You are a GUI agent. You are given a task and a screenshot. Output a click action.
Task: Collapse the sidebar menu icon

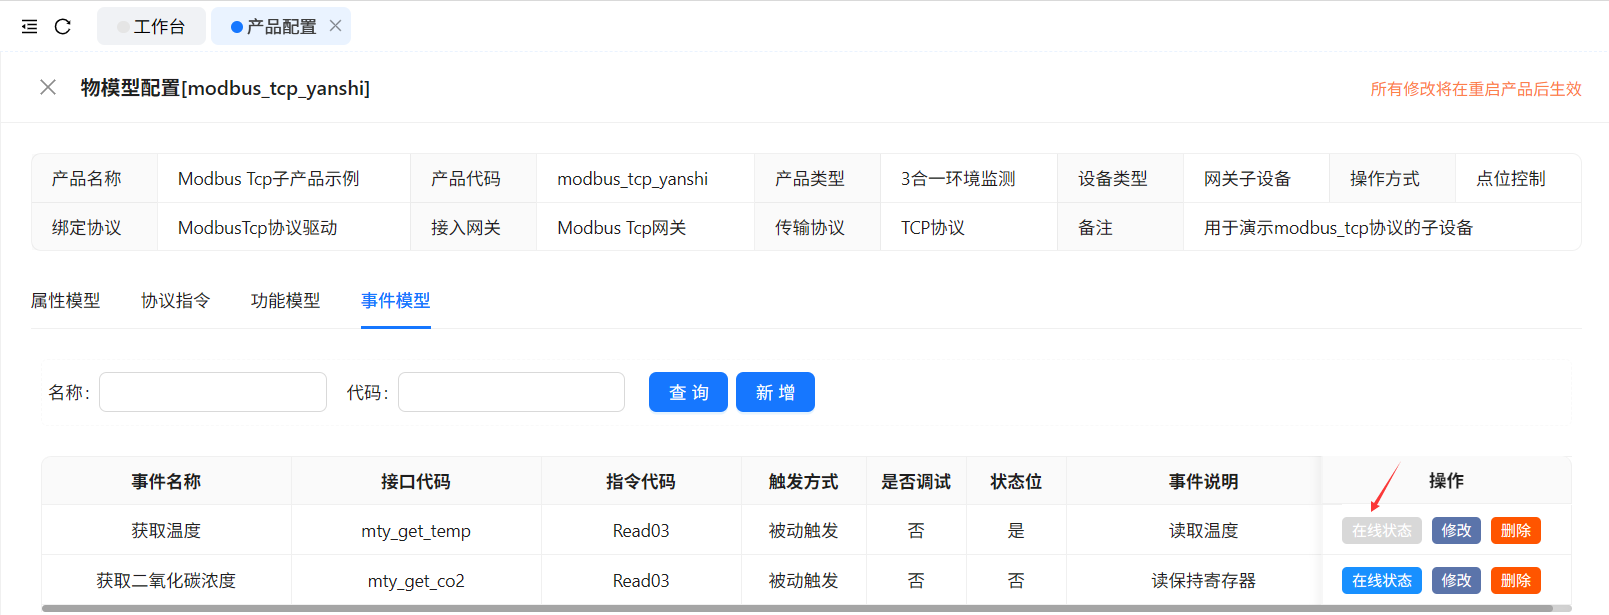click(x=29, y=27)
